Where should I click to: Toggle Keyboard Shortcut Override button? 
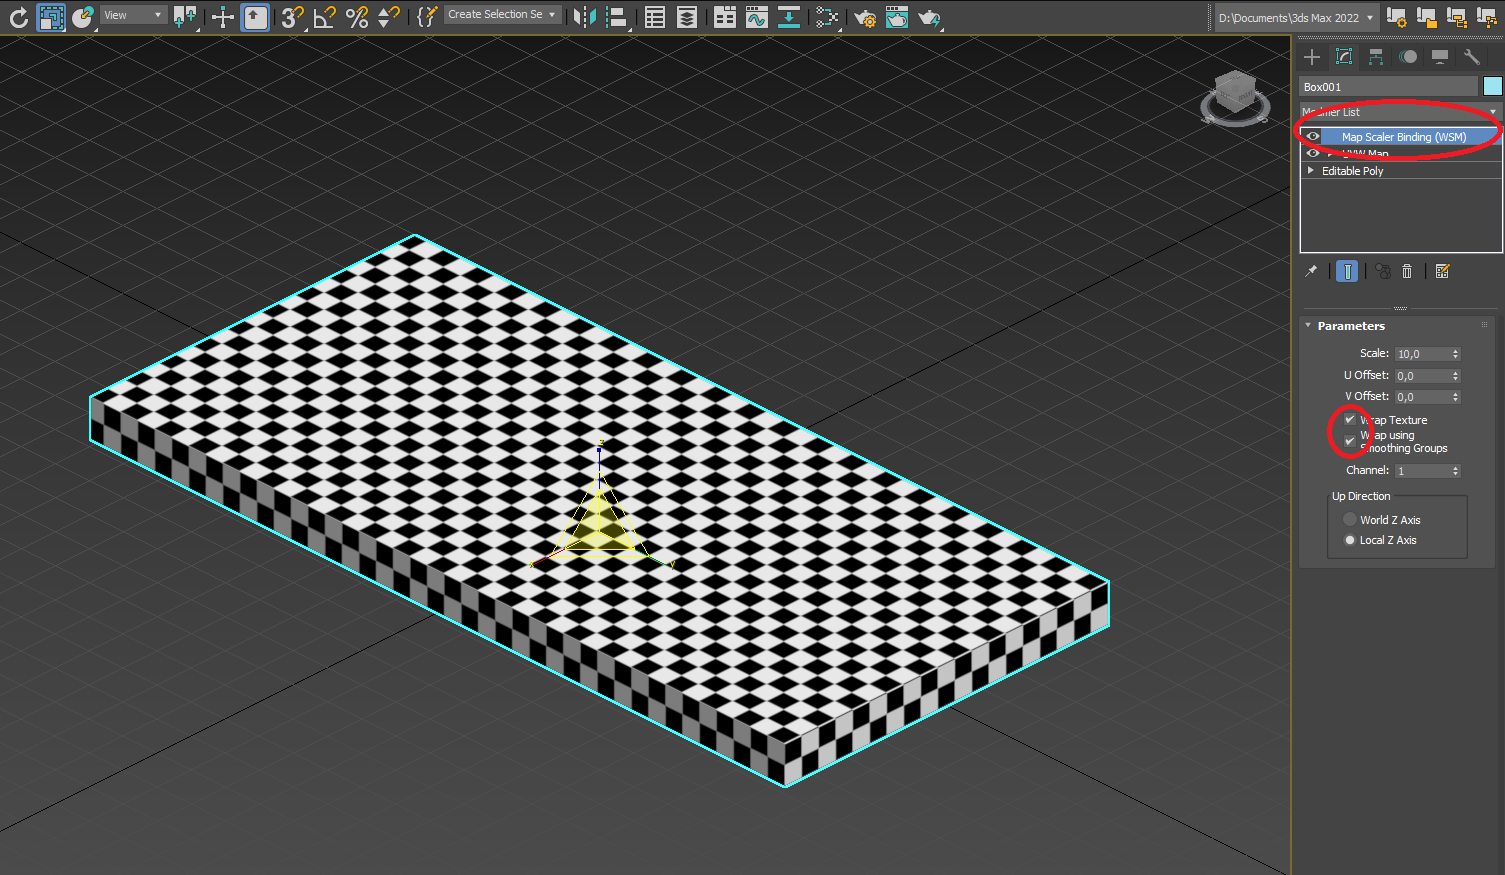point(255,17)
